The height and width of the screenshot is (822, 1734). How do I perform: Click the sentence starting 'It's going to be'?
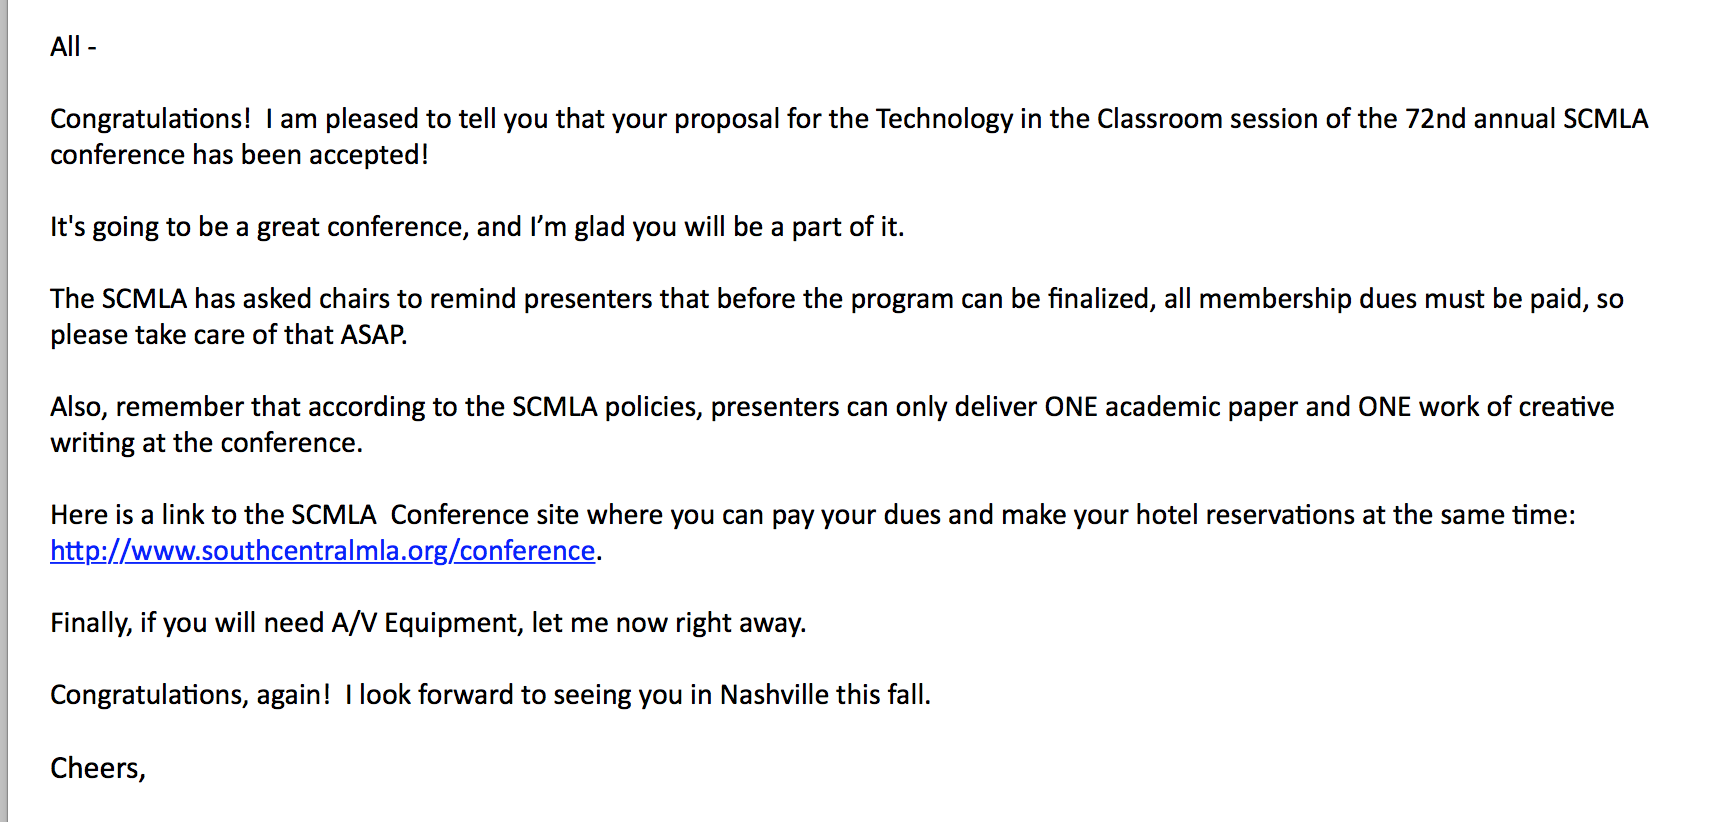[x=477, y=227]
